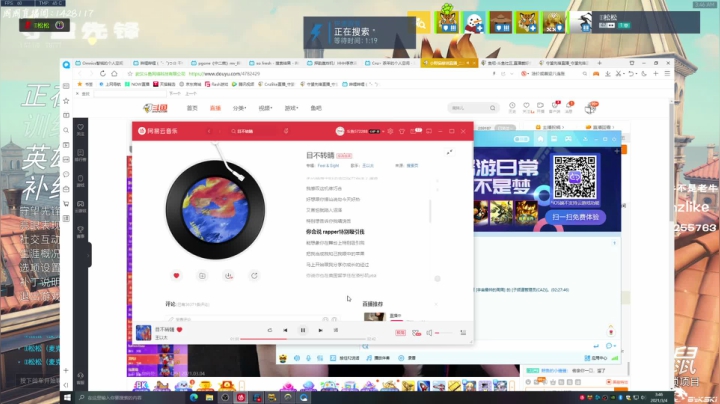Click the Douyu search magnifier icon
Viewport: 720px width, 404px height.
click(493, 108)
